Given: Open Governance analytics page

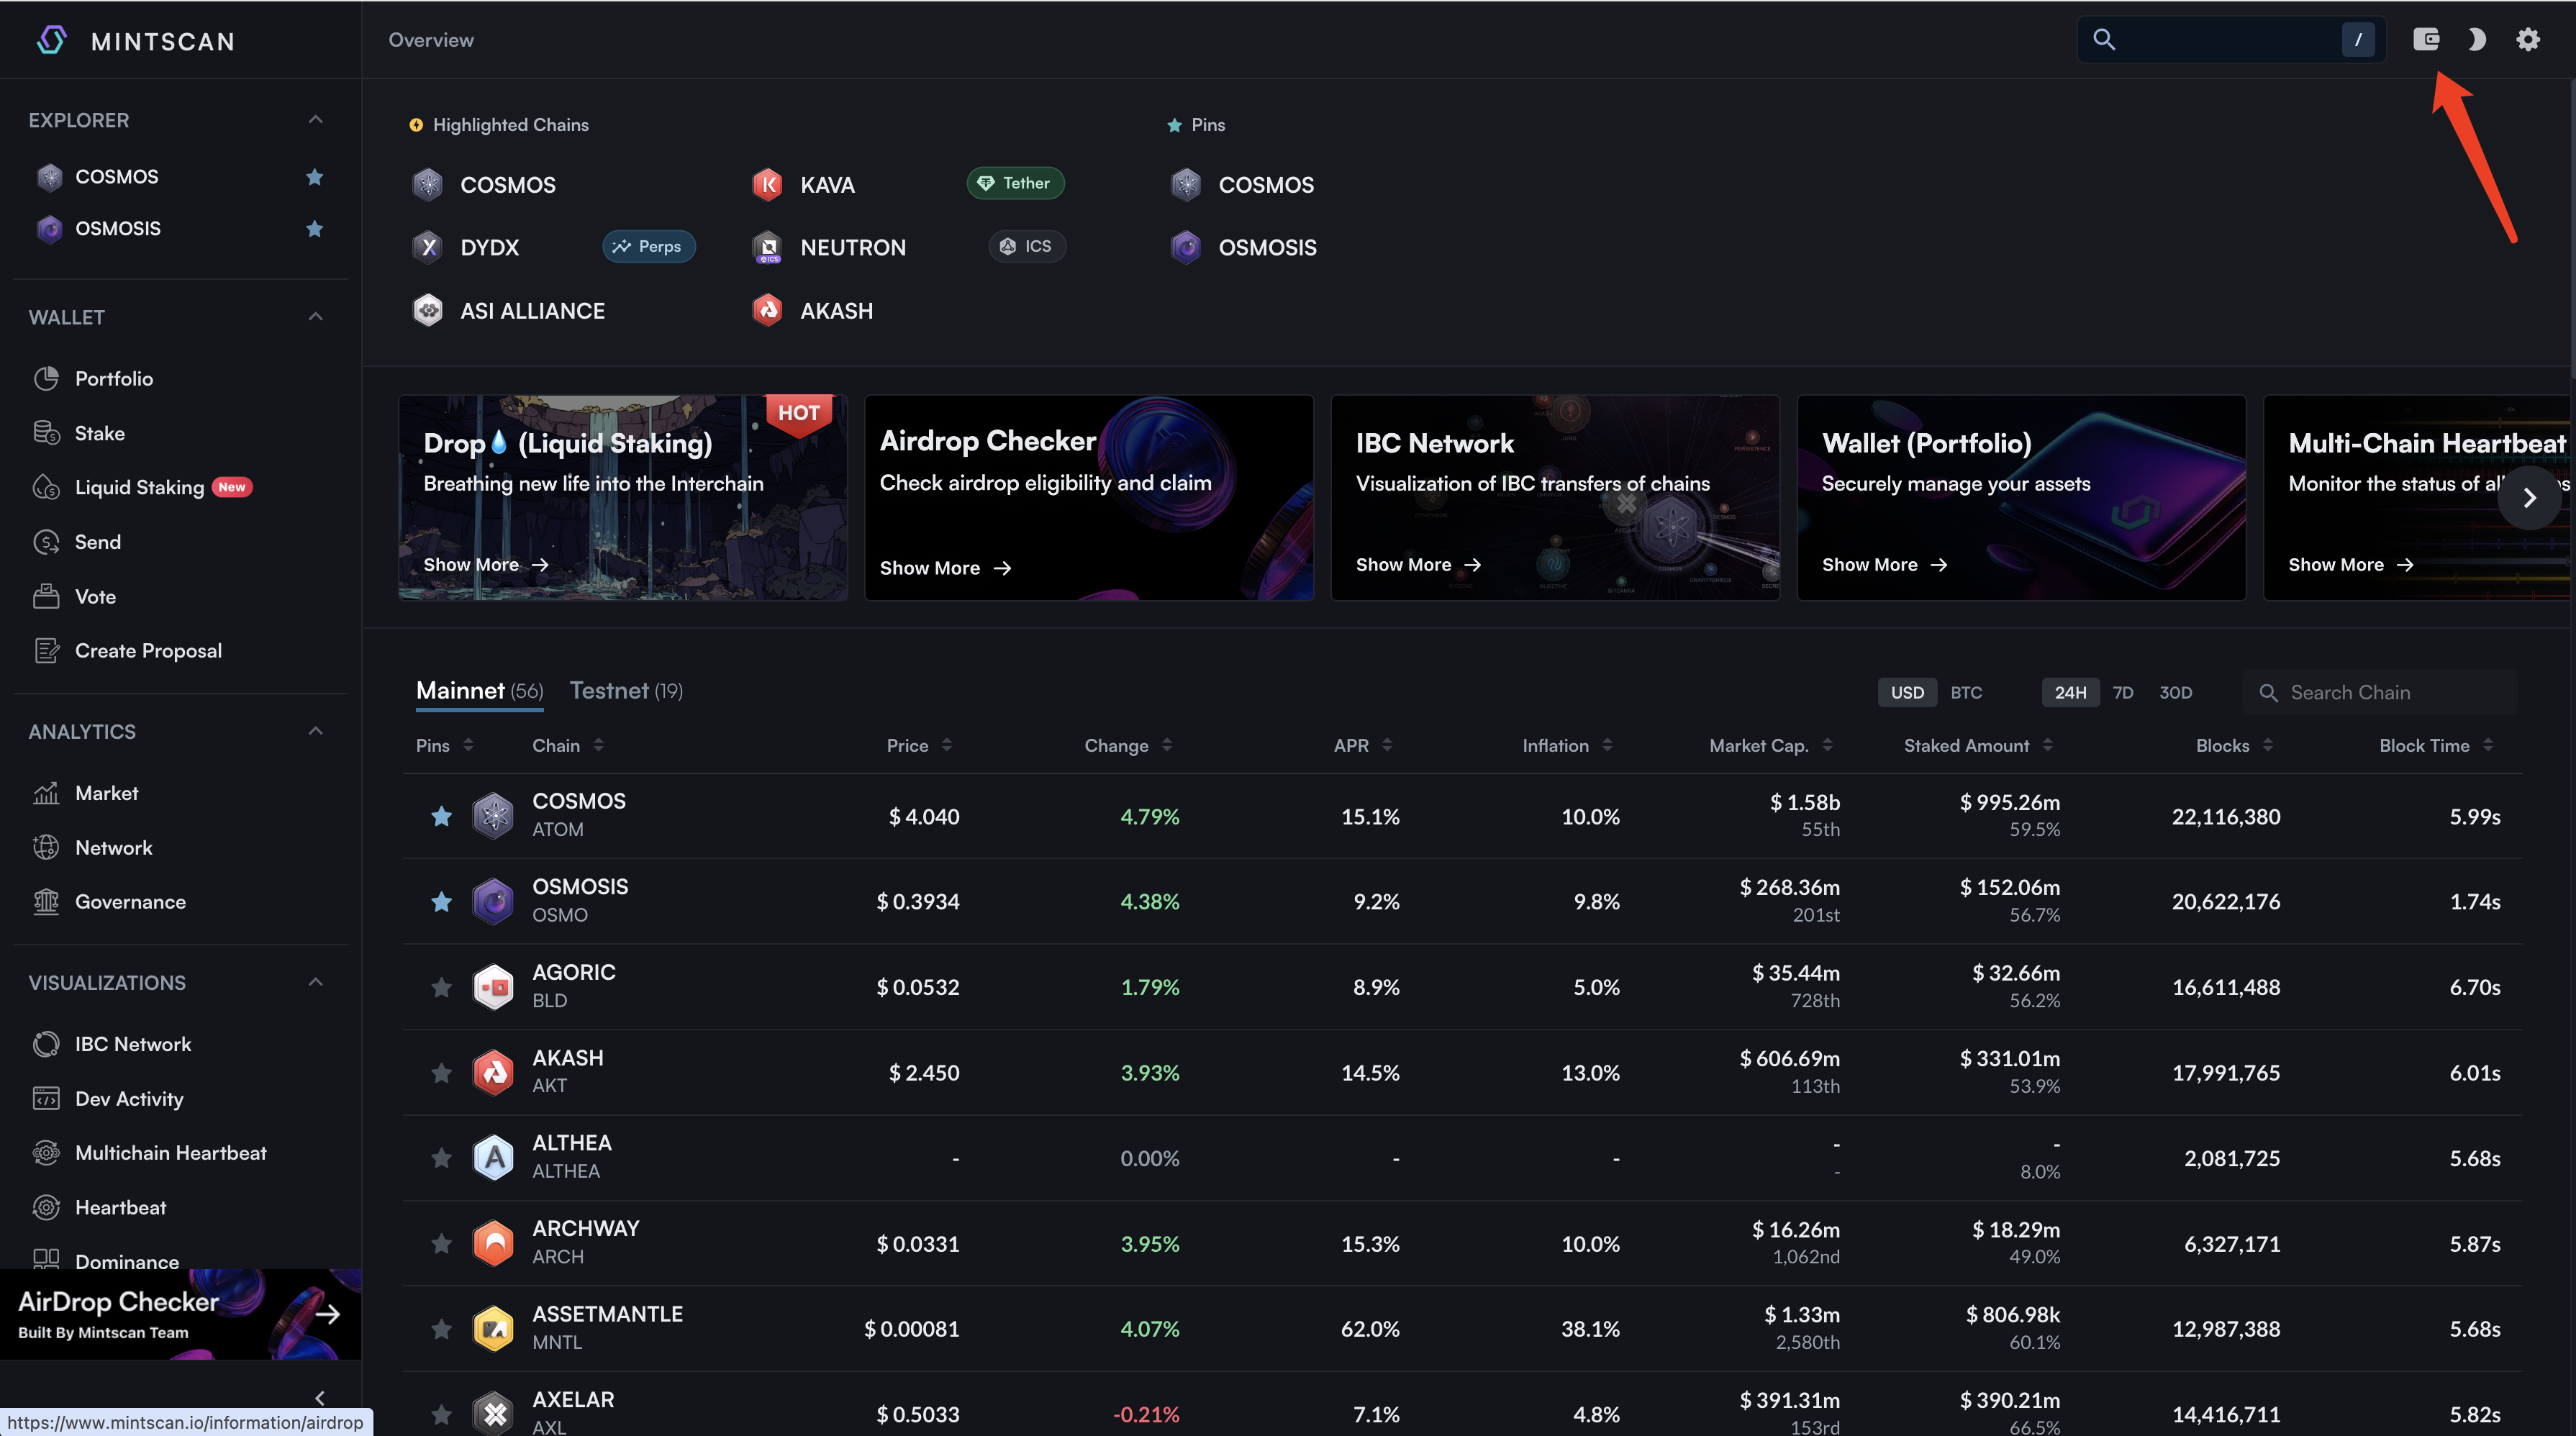Looking at the screenshot, I should tap(130, 902).
